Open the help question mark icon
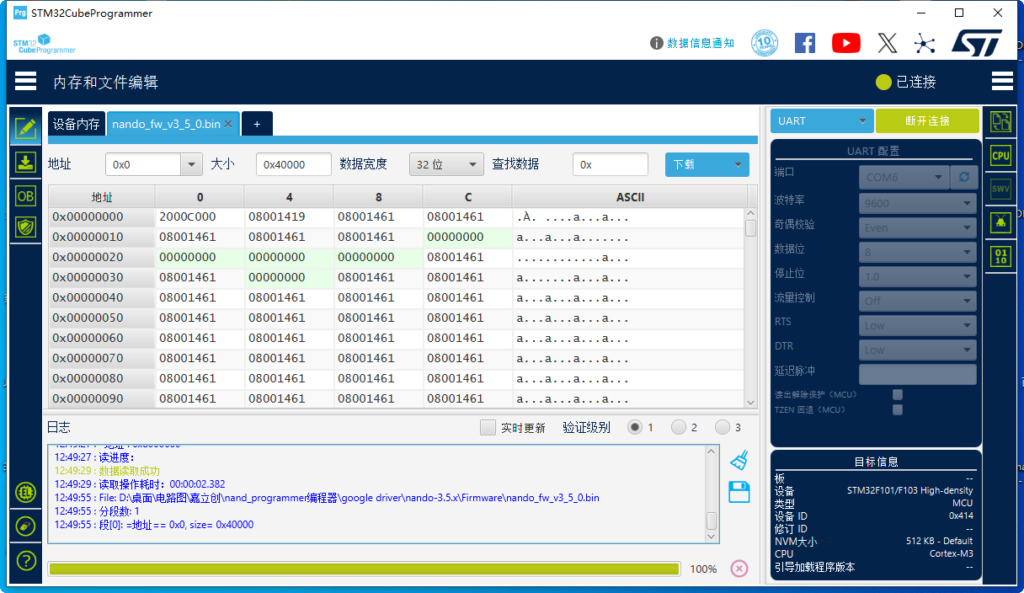The image size is (1024, 593). pyautogui.click(x=25, y=560)
